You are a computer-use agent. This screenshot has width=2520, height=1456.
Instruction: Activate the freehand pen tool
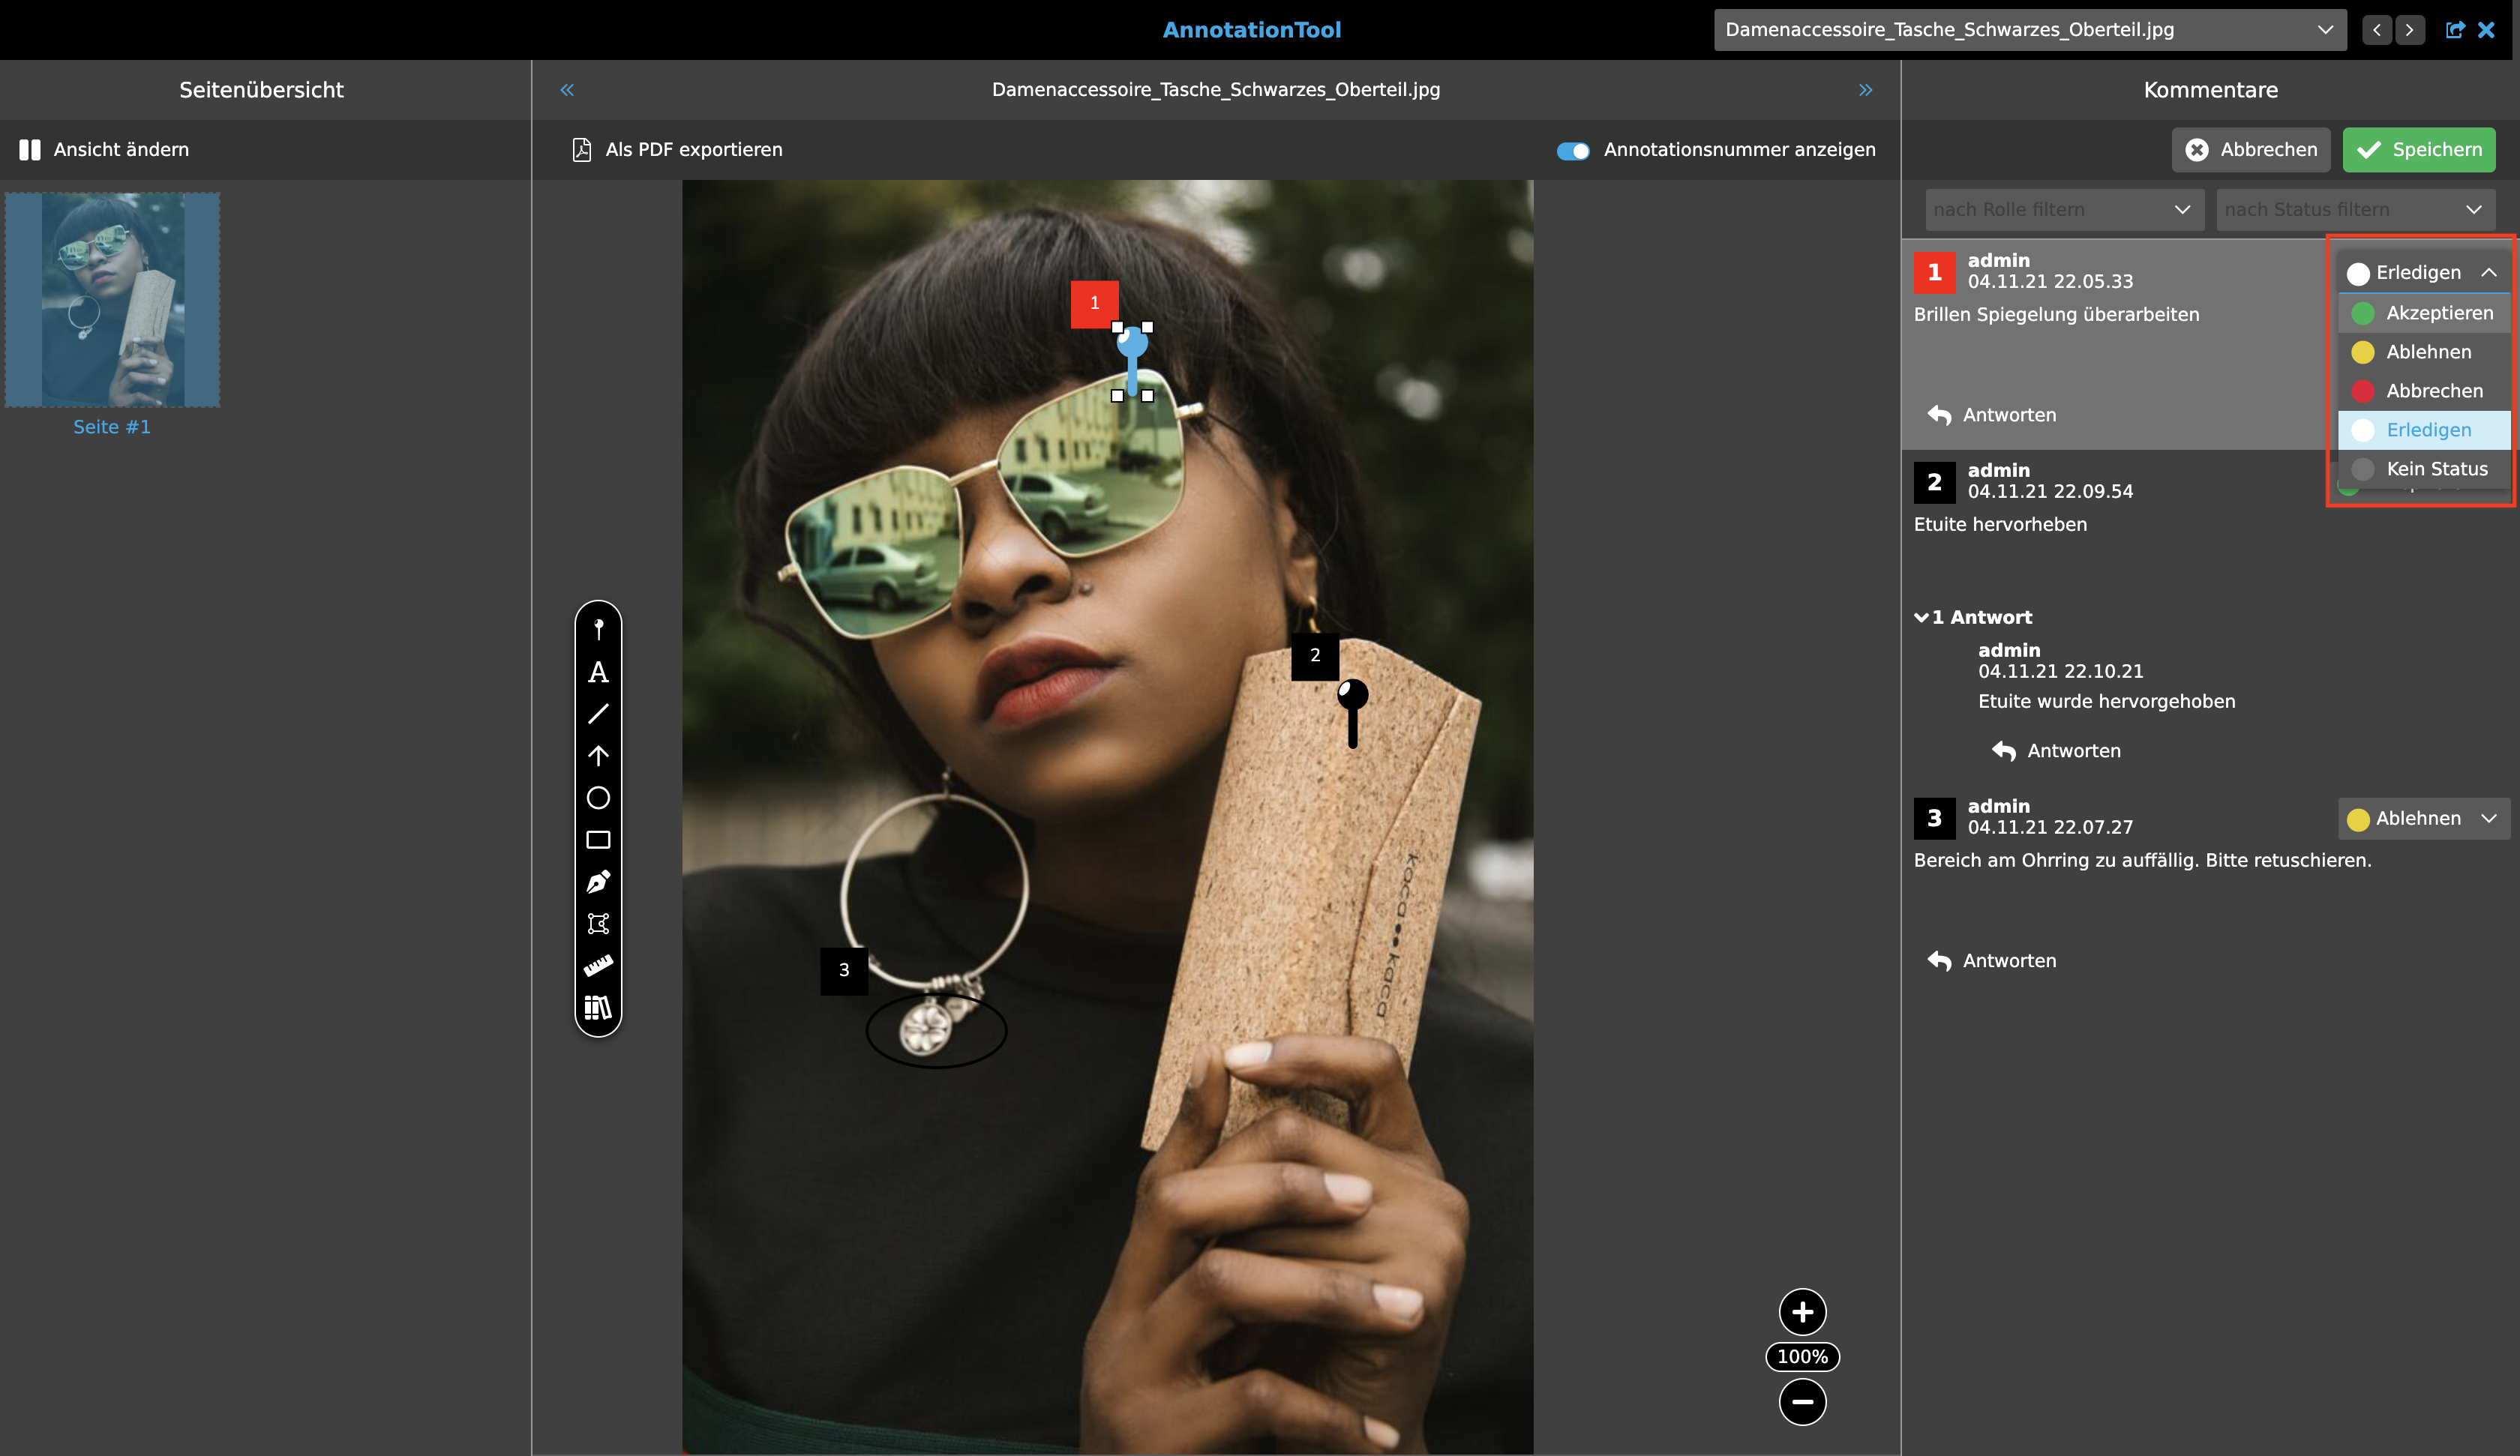pos(598,882)
